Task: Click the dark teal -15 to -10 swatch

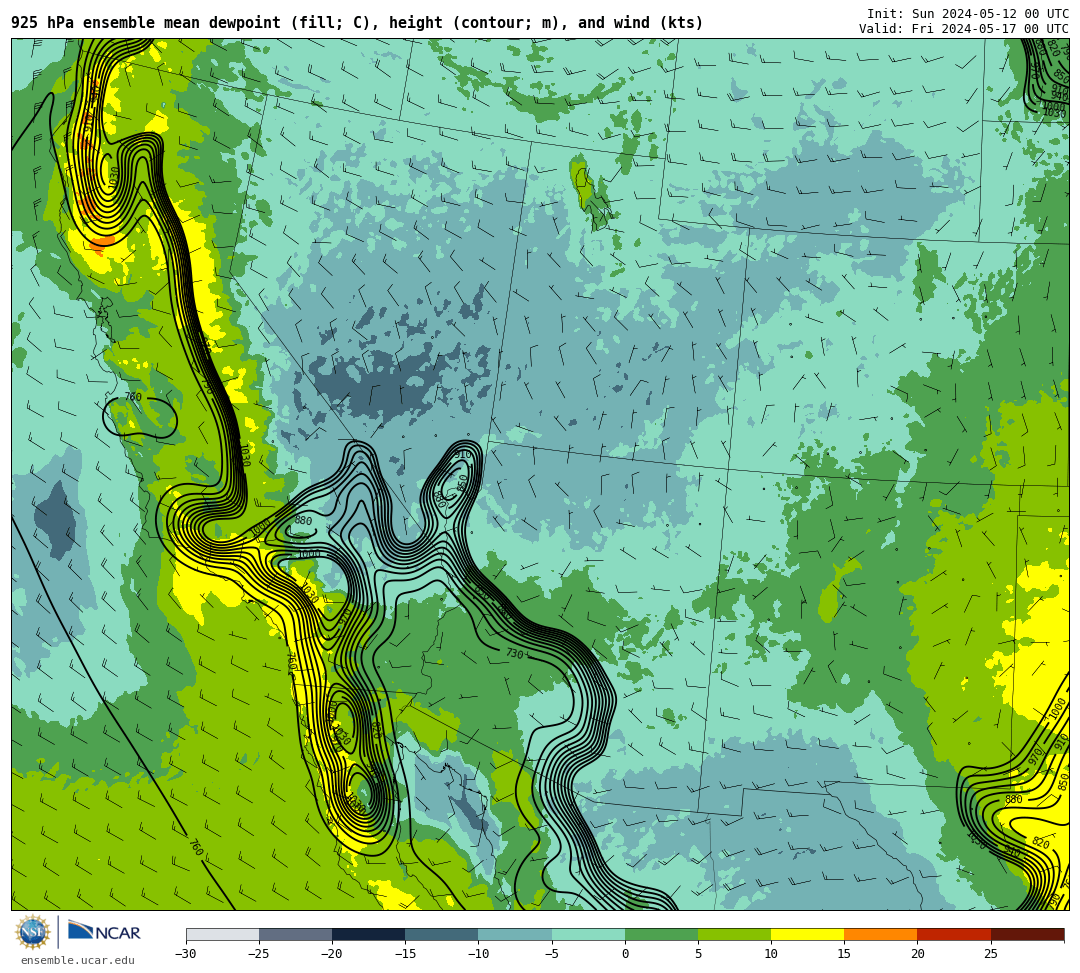Action: [x=442, y=934]
